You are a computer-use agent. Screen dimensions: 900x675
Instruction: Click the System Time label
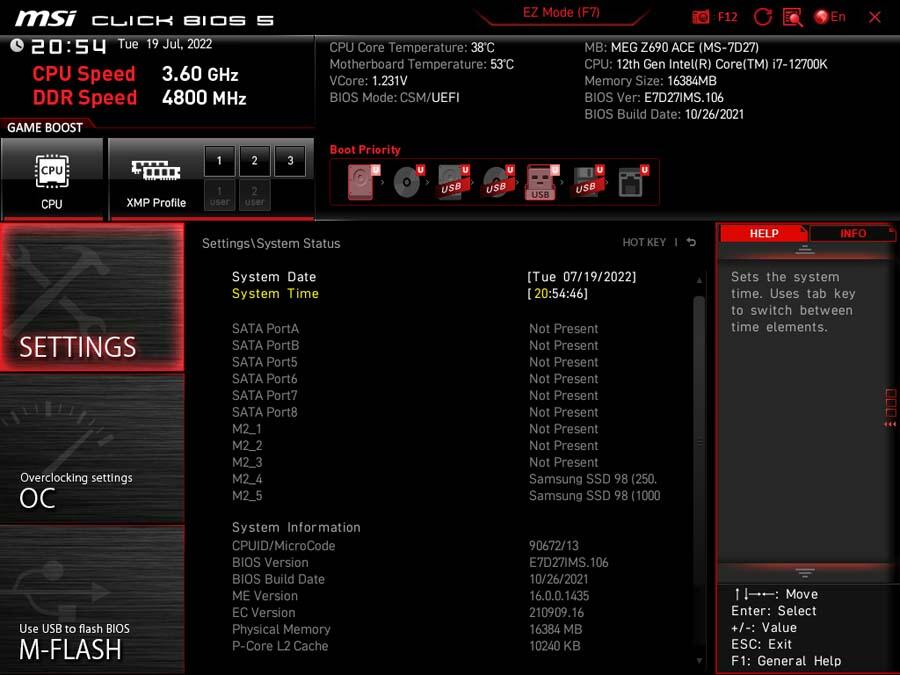275,293
